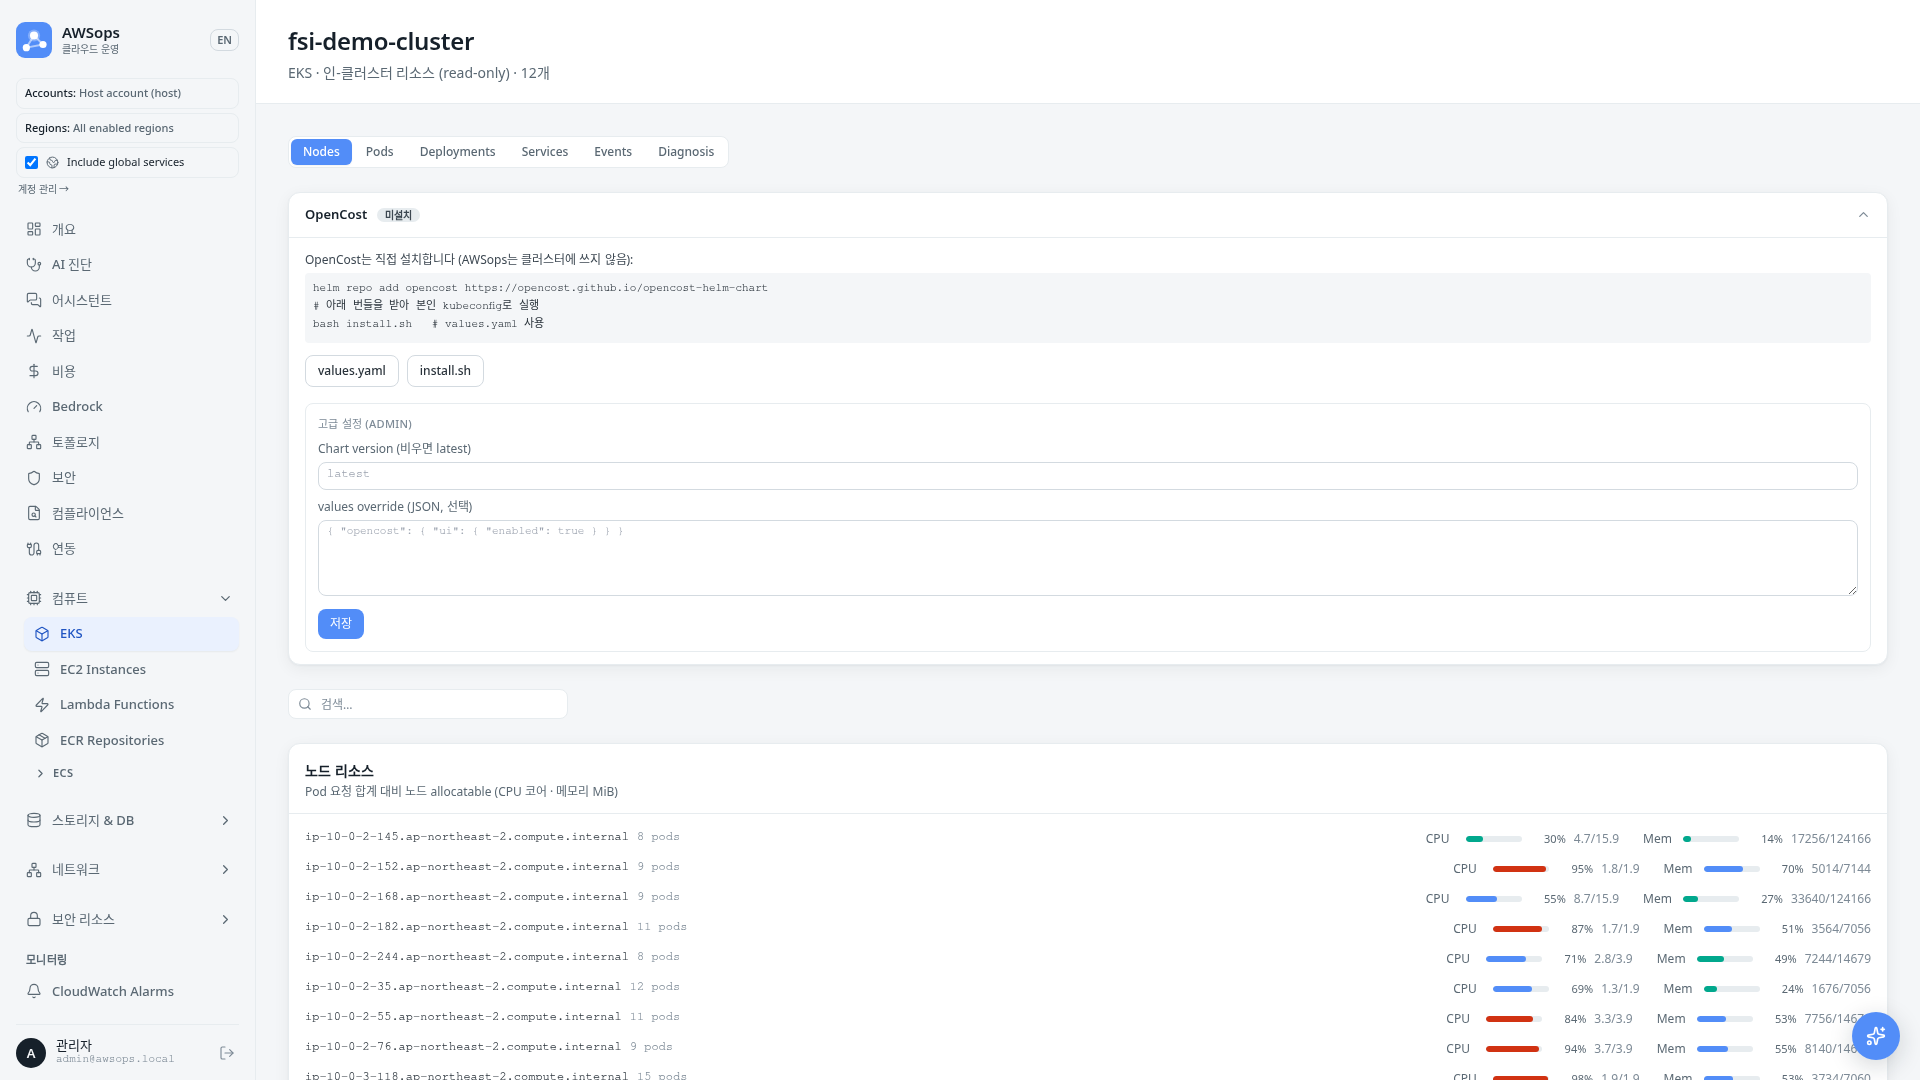The image size is (1920, 1080).
Task: Select node ip-10-0-2-76.ap-northeast-2.compute.internal
Action: (x=463, y=1047)
